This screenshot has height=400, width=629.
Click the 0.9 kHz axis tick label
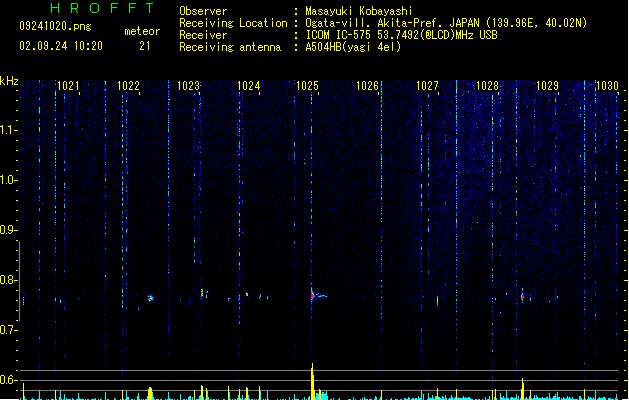click(x=9, y=230)
